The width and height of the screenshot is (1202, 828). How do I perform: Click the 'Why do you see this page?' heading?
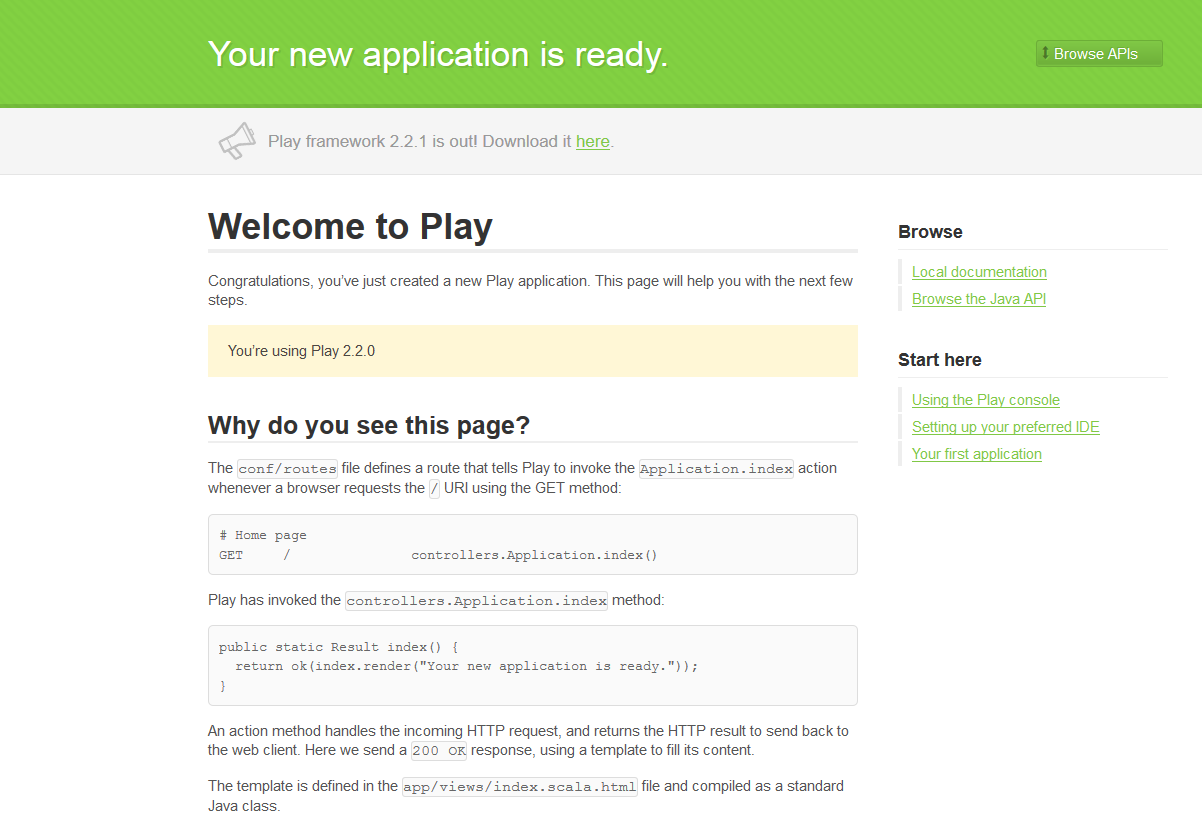point(369,425)
